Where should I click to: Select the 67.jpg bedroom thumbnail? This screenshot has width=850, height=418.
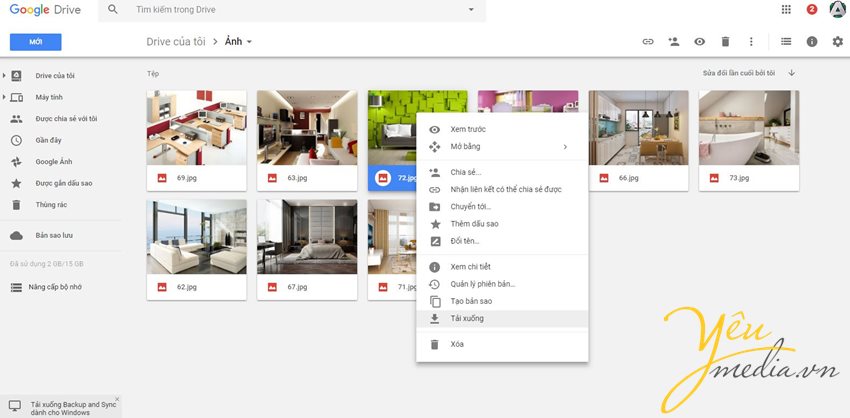tap(307, 237)
